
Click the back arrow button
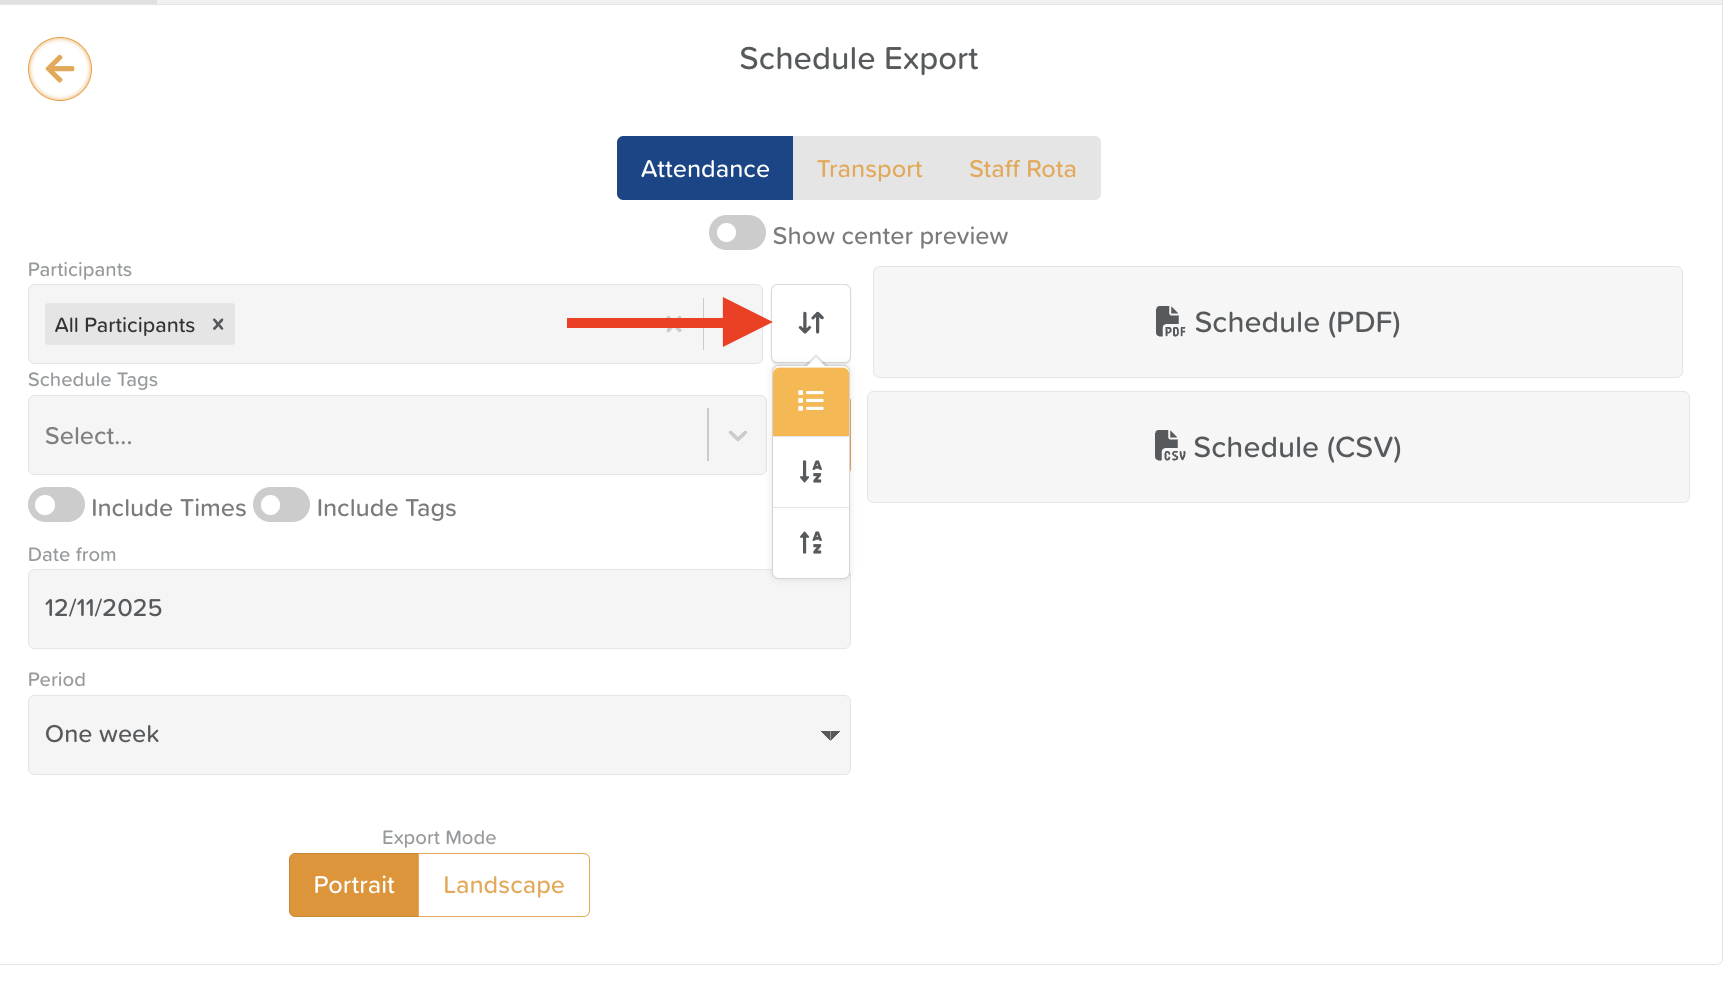click(60, 69)
